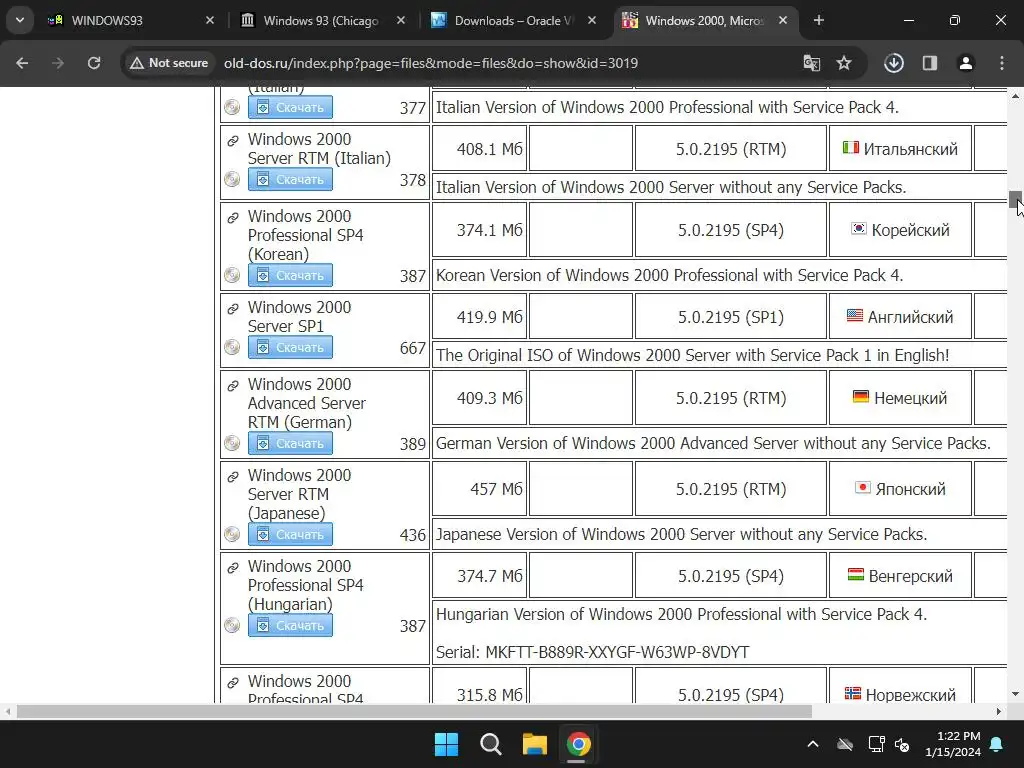The width and height of the screenshot is (1024, 768).
Task: Select the Windows 2000, Microsoft tab
Action: click(x=704, y=20)
